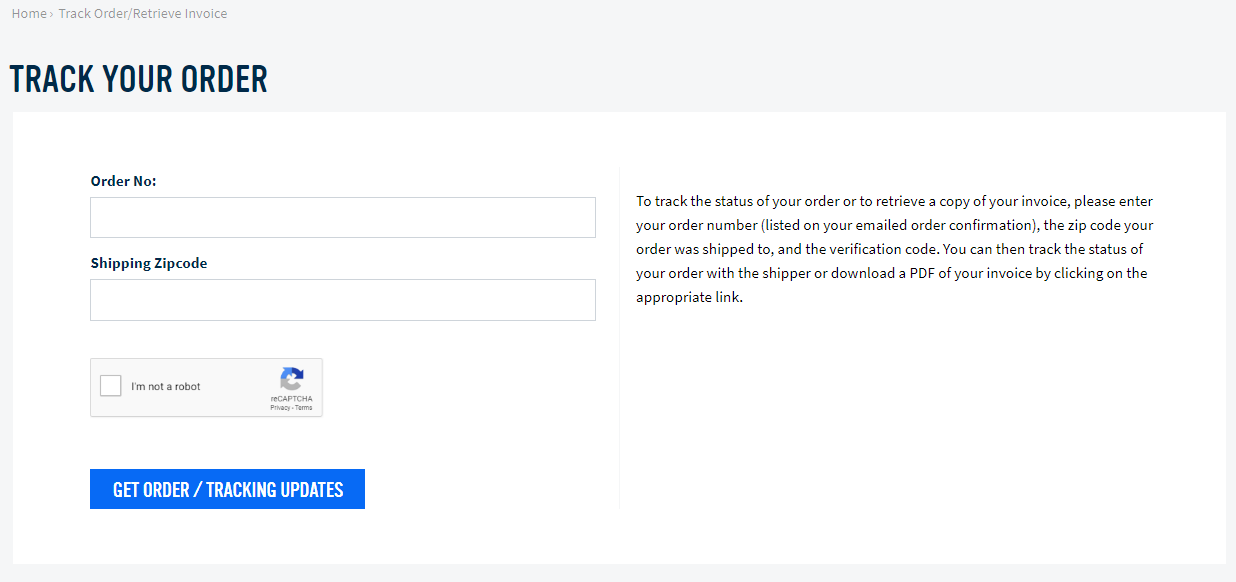Click instruction line mentioning the verification code
Screen dimensions: 1236x582
[889, 249]
